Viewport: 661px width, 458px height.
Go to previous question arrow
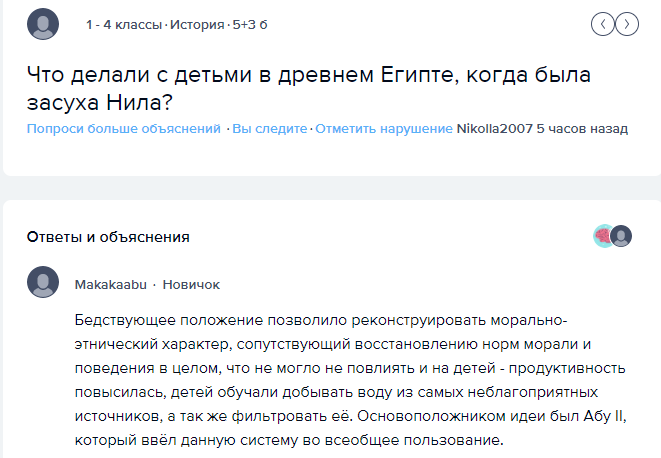pos(603,24)
